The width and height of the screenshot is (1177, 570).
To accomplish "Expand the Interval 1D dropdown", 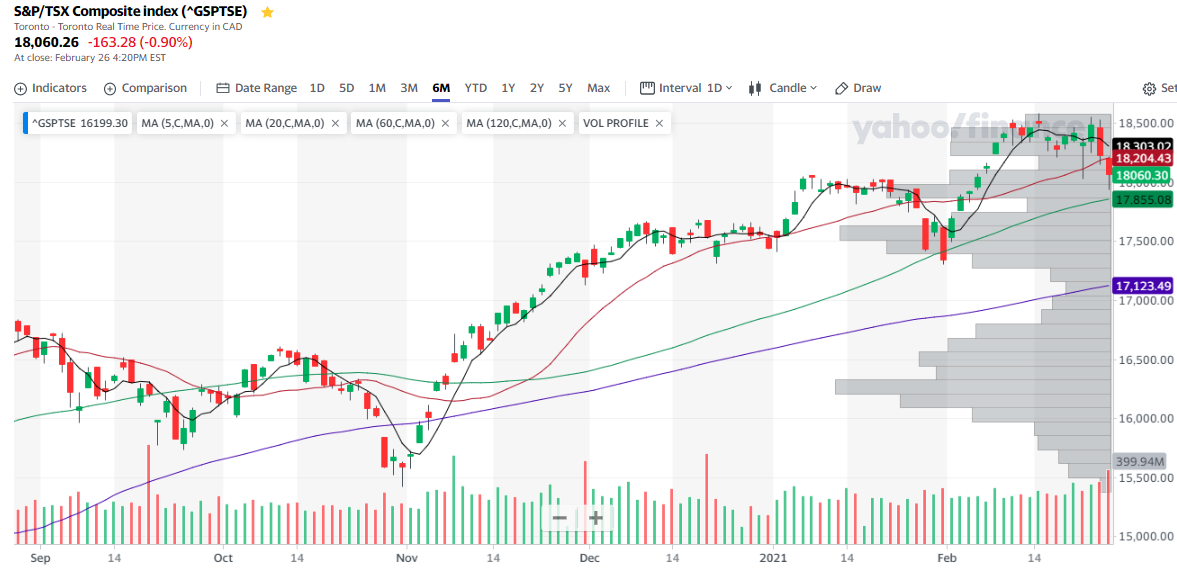I will pos(686,88).
